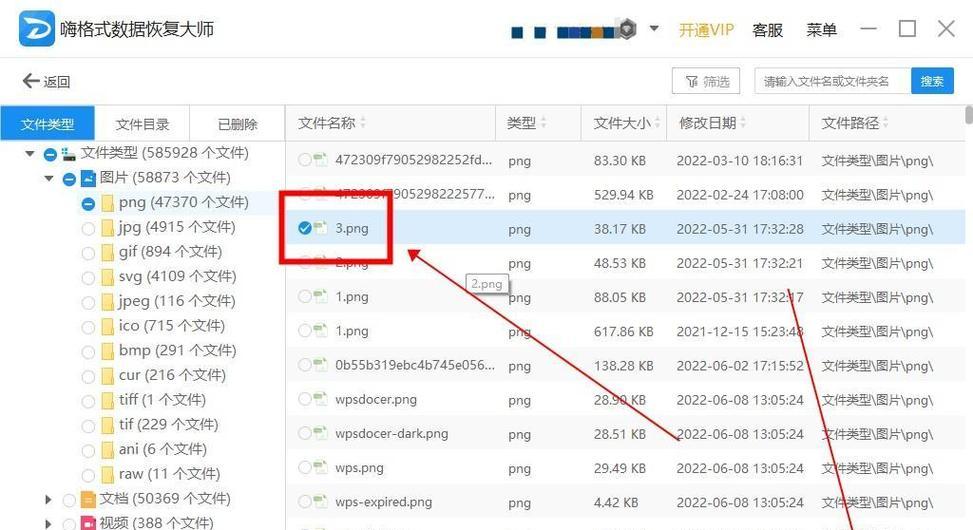Select the tiff folder icon

point(107,400)
